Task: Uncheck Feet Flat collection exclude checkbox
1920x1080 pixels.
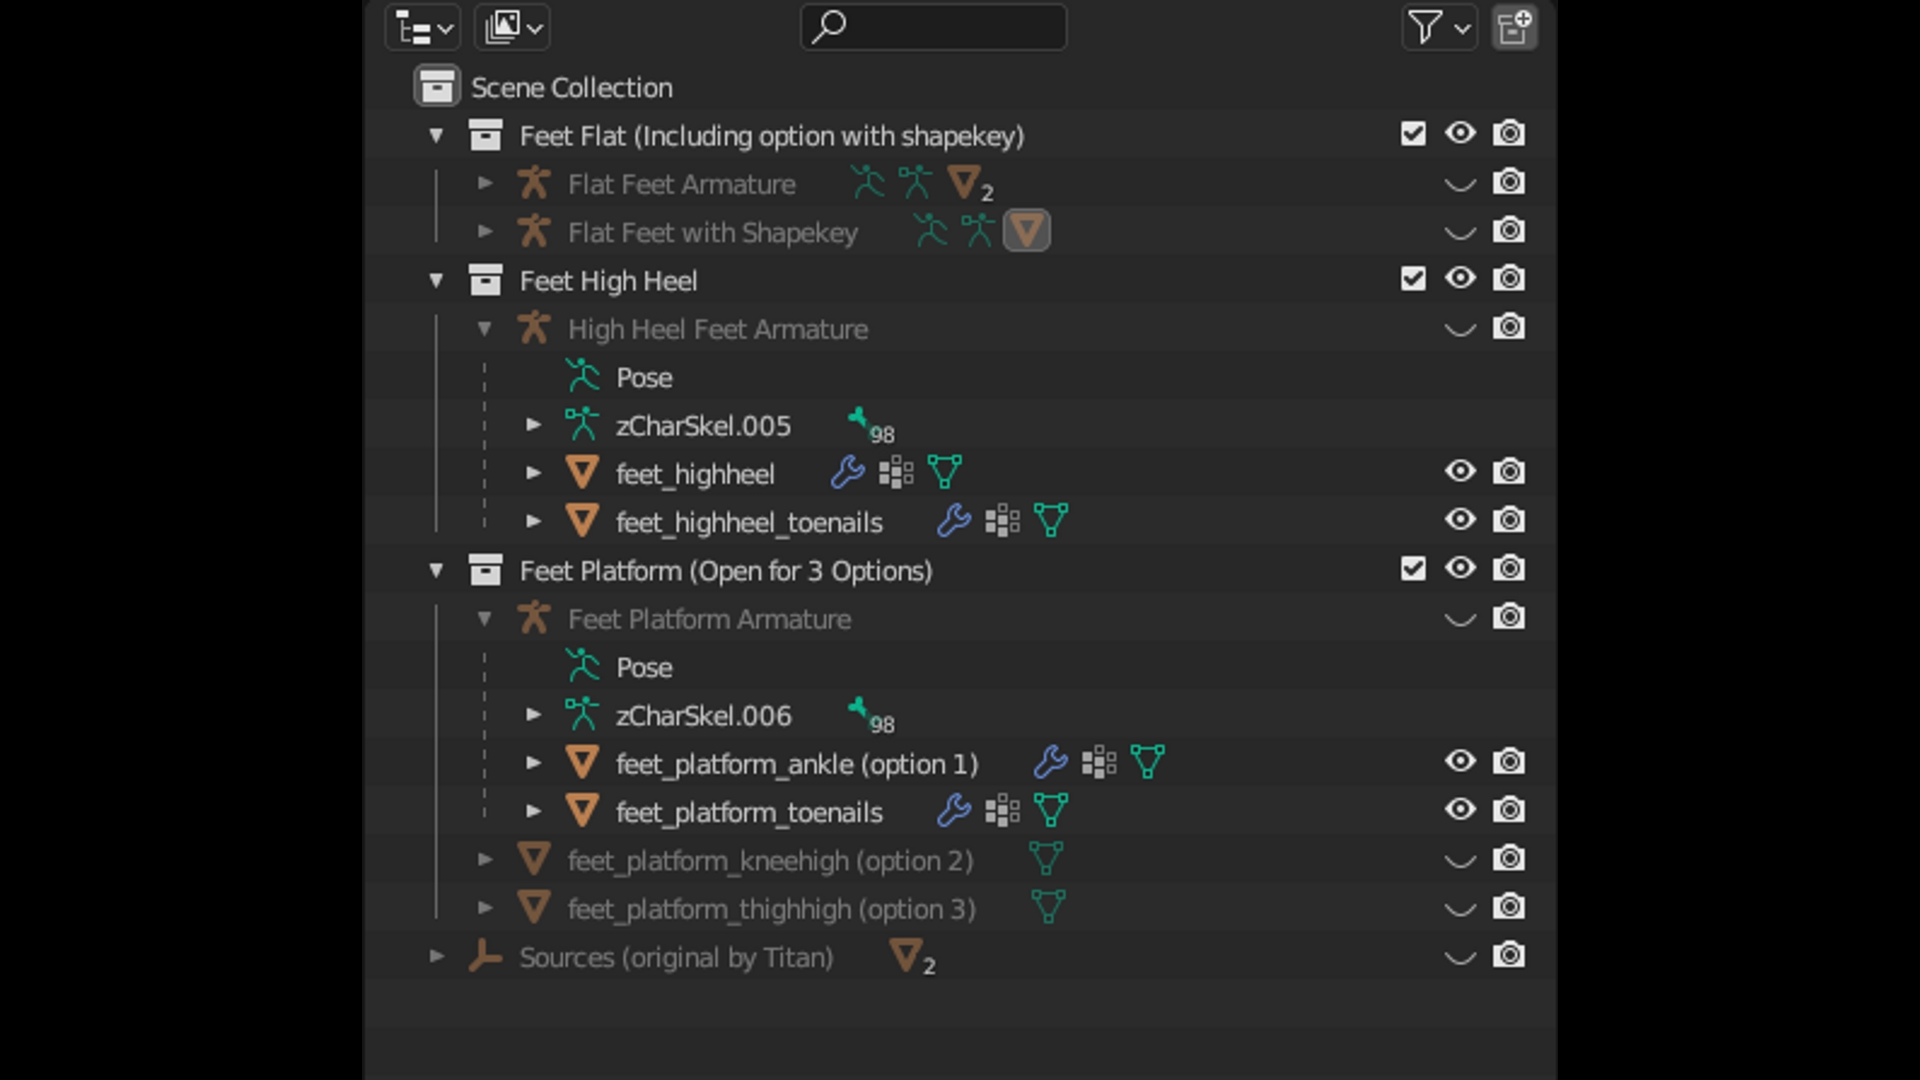Action: point(1413,133)
